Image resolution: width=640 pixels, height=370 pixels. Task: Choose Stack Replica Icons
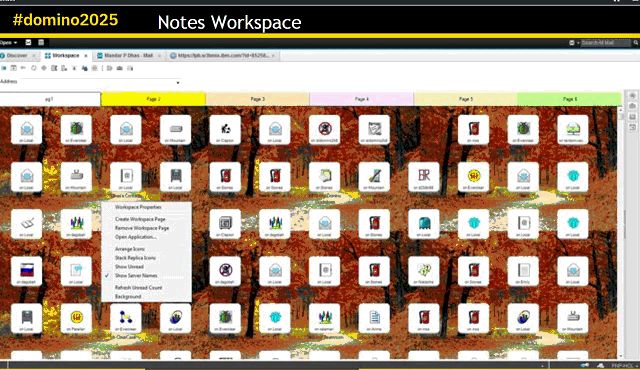[x=135, y=258]
